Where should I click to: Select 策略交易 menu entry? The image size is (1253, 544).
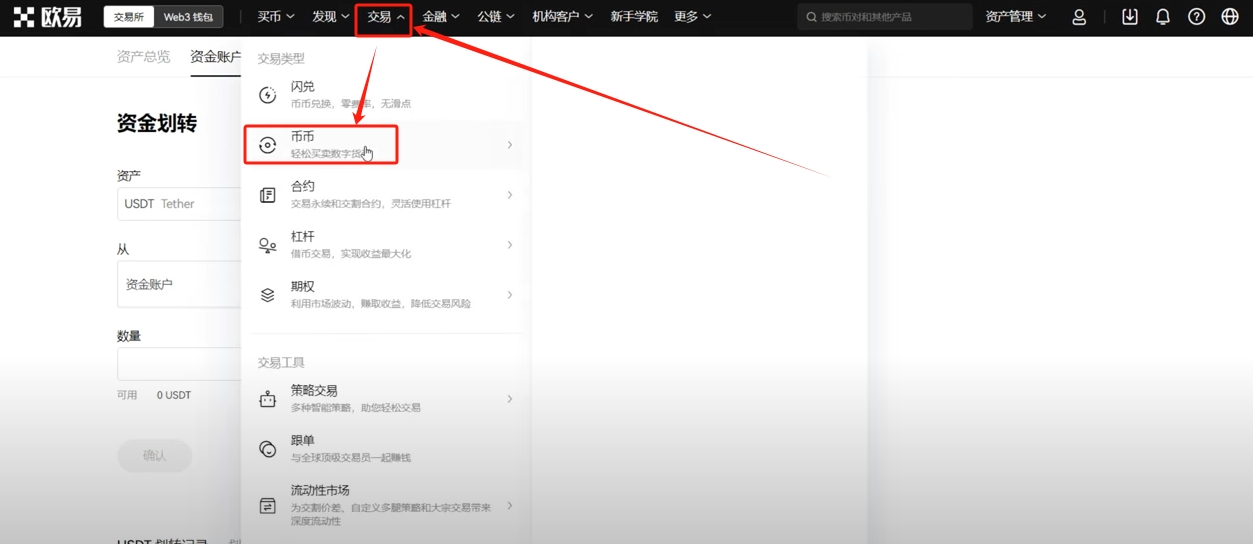coord(385,399)
